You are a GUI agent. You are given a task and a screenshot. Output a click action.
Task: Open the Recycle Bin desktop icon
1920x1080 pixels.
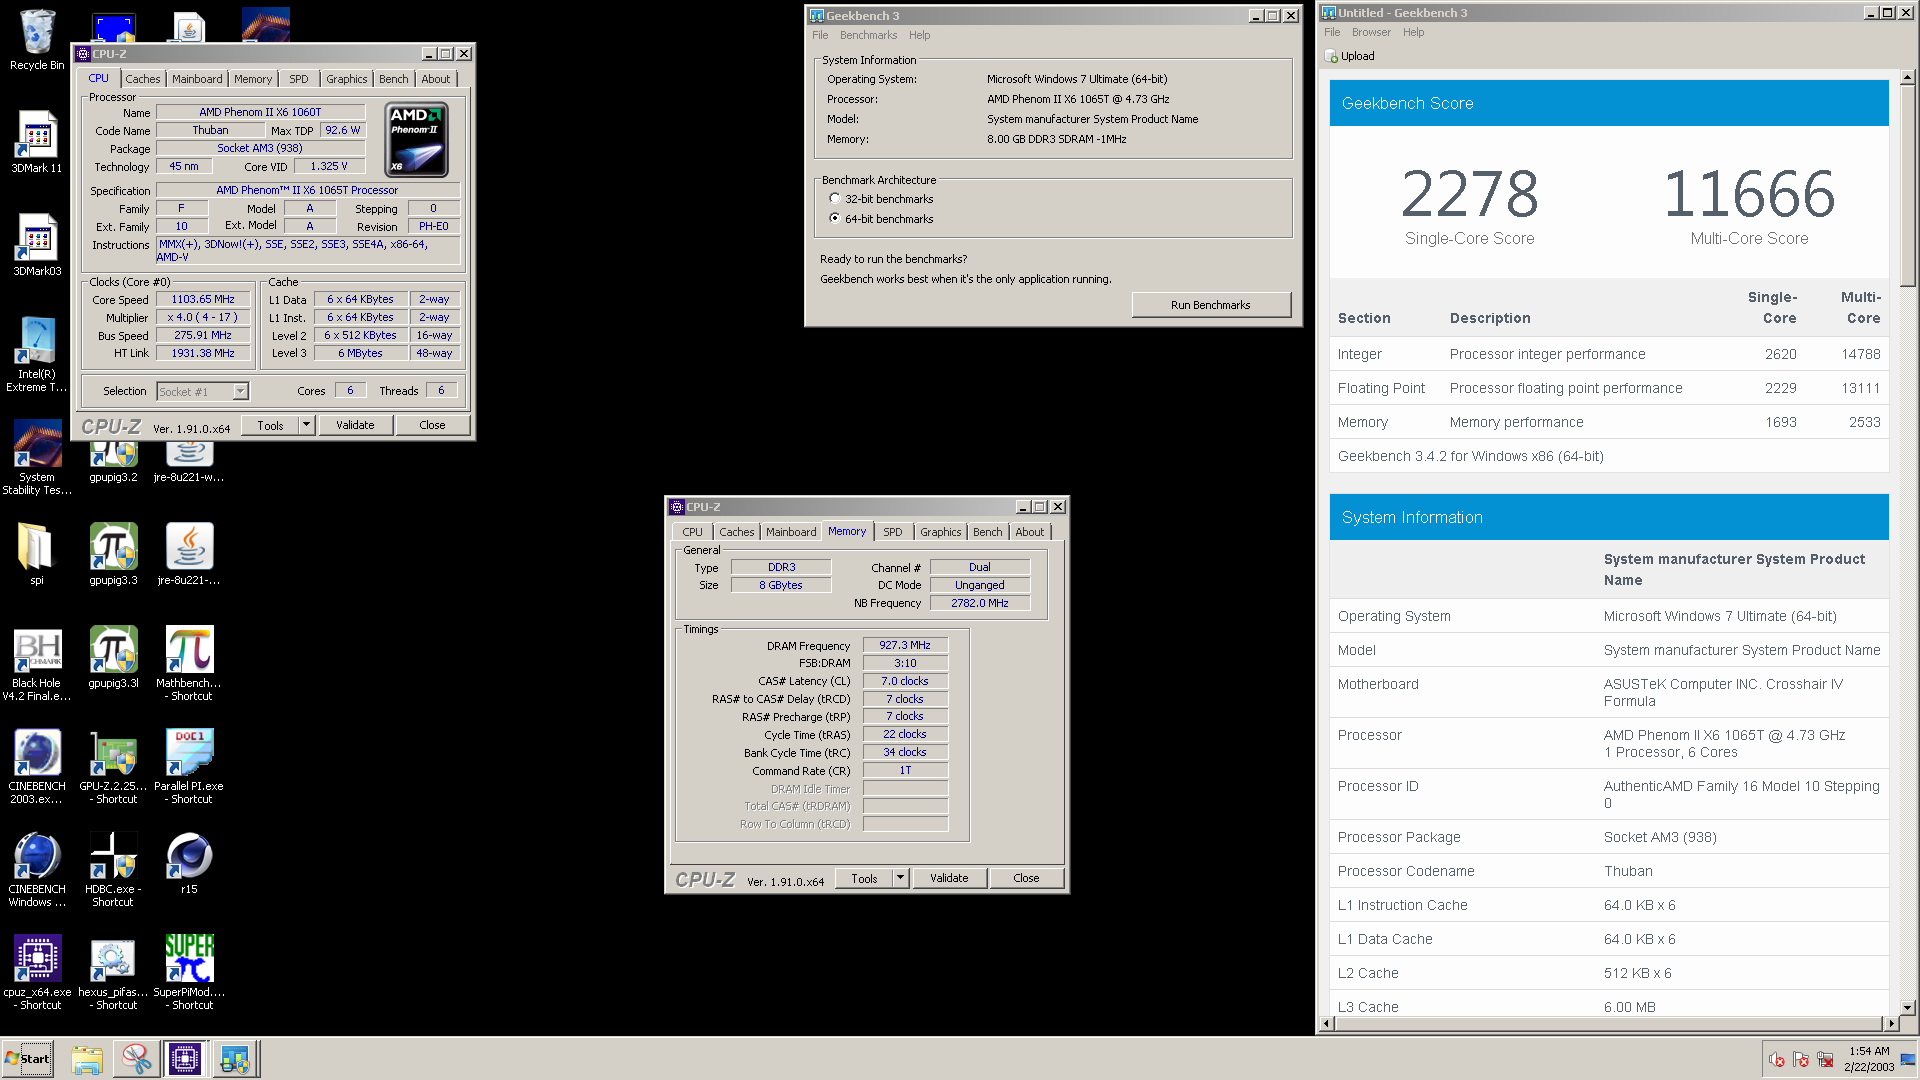tap(37, 40)
